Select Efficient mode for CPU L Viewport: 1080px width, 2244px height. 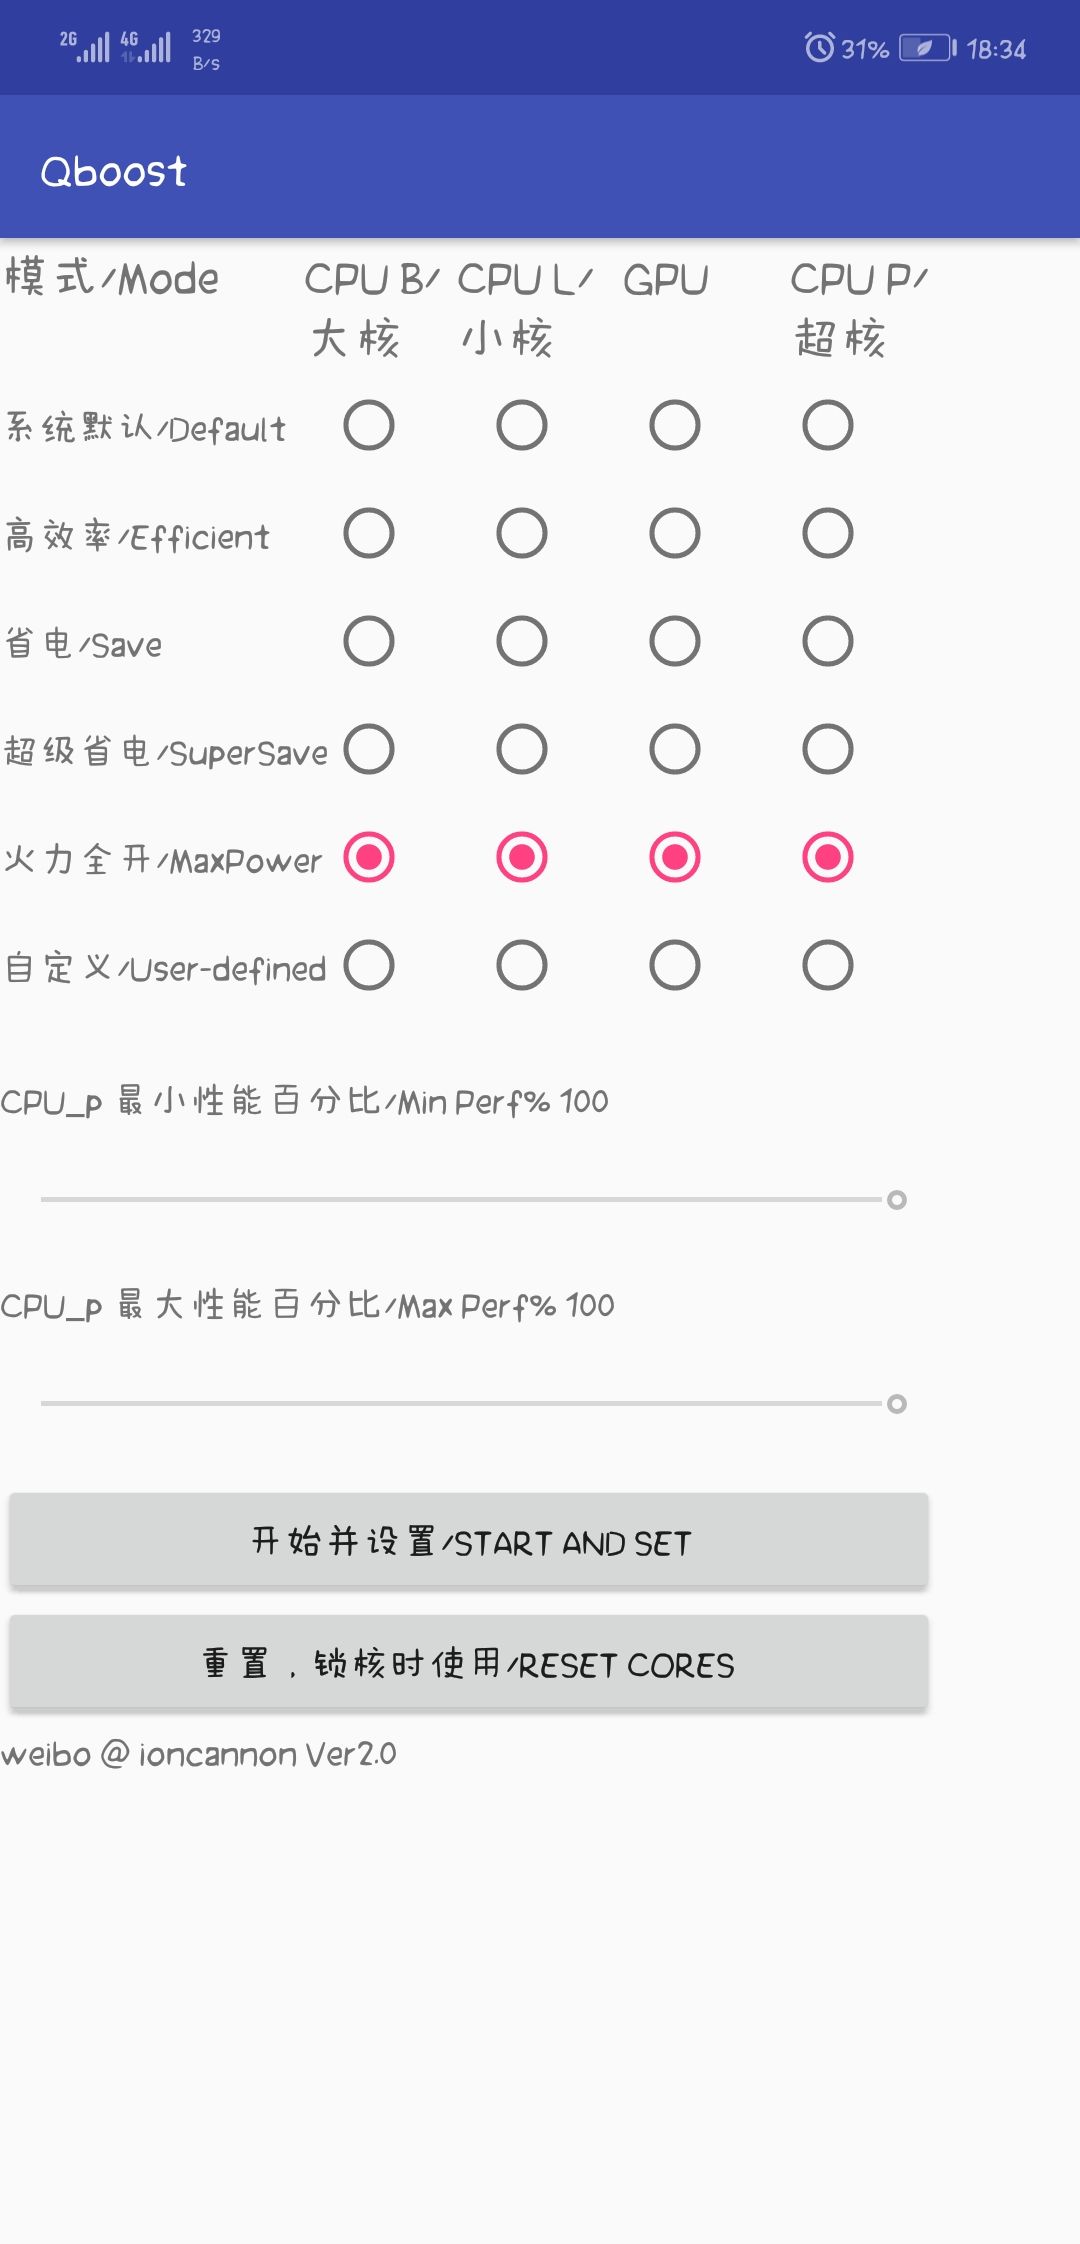point(522,533)
